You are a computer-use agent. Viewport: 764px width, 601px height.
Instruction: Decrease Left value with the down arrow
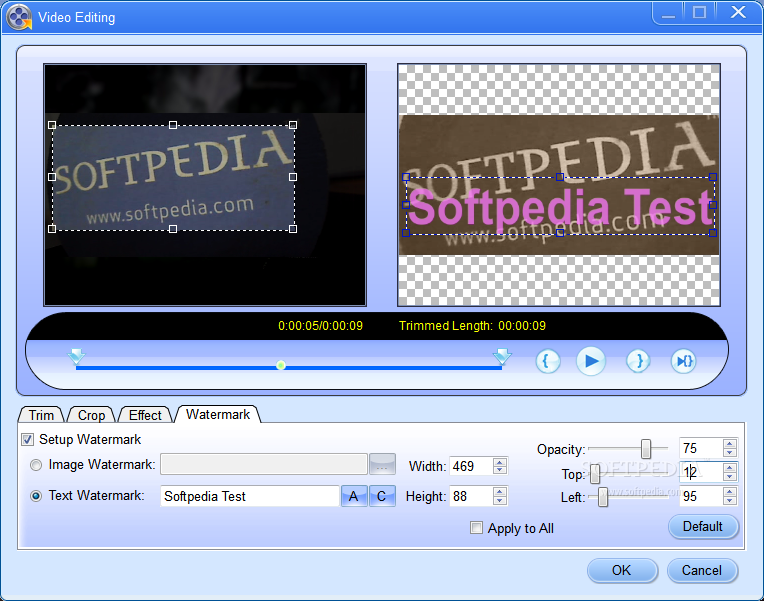pos(729,501)
